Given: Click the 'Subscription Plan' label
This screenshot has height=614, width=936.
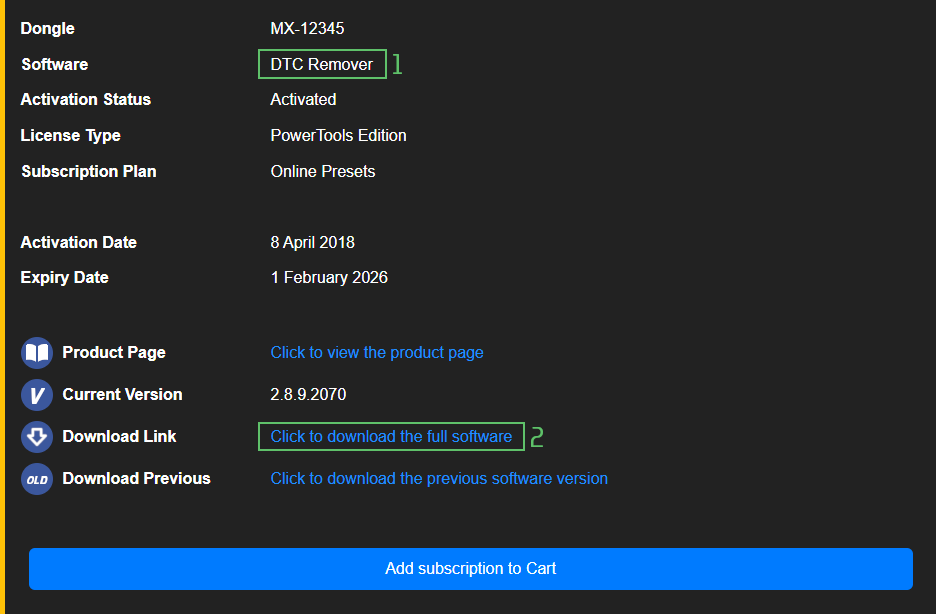Looking at the screenshot, I should [x=89, y=171].
